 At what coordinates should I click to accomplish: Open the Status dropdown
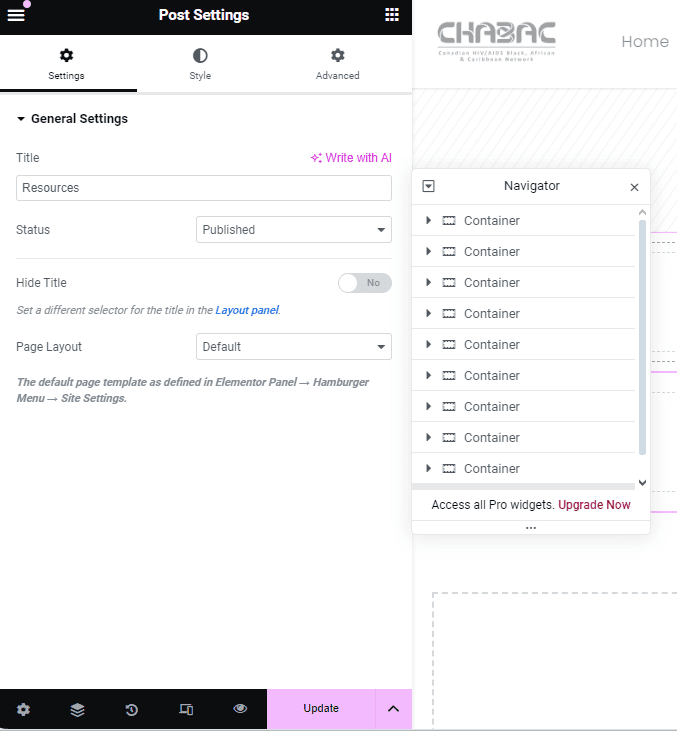point(293,230)
